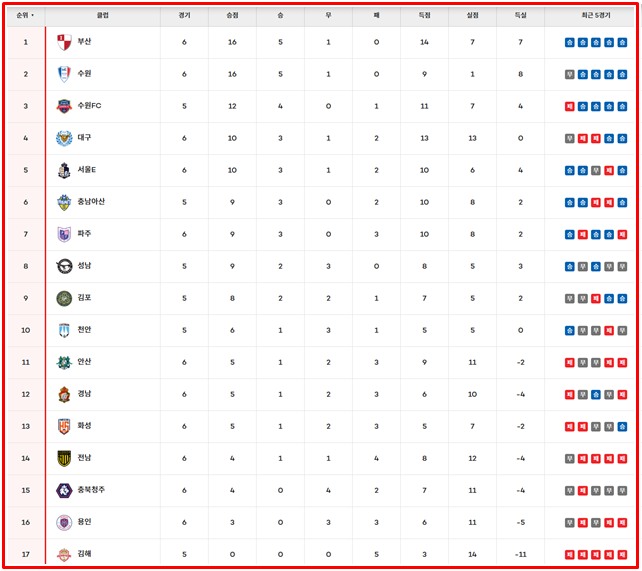Click the 최근 5경기 column header

tap(595, 16)
